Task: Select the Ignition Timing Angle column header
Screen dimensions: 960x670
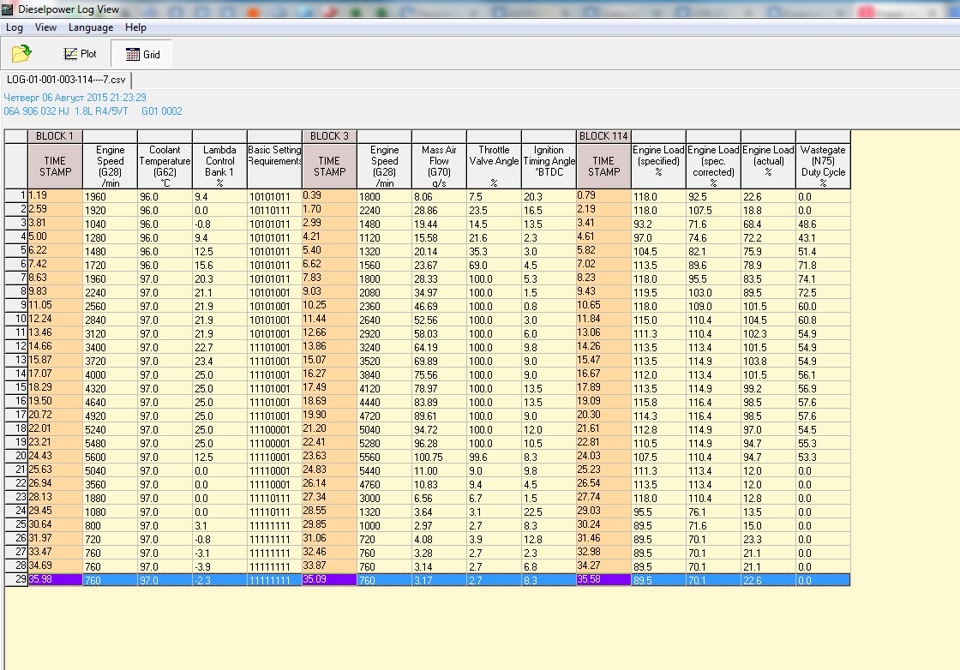Action: click(x=548, y=165)
